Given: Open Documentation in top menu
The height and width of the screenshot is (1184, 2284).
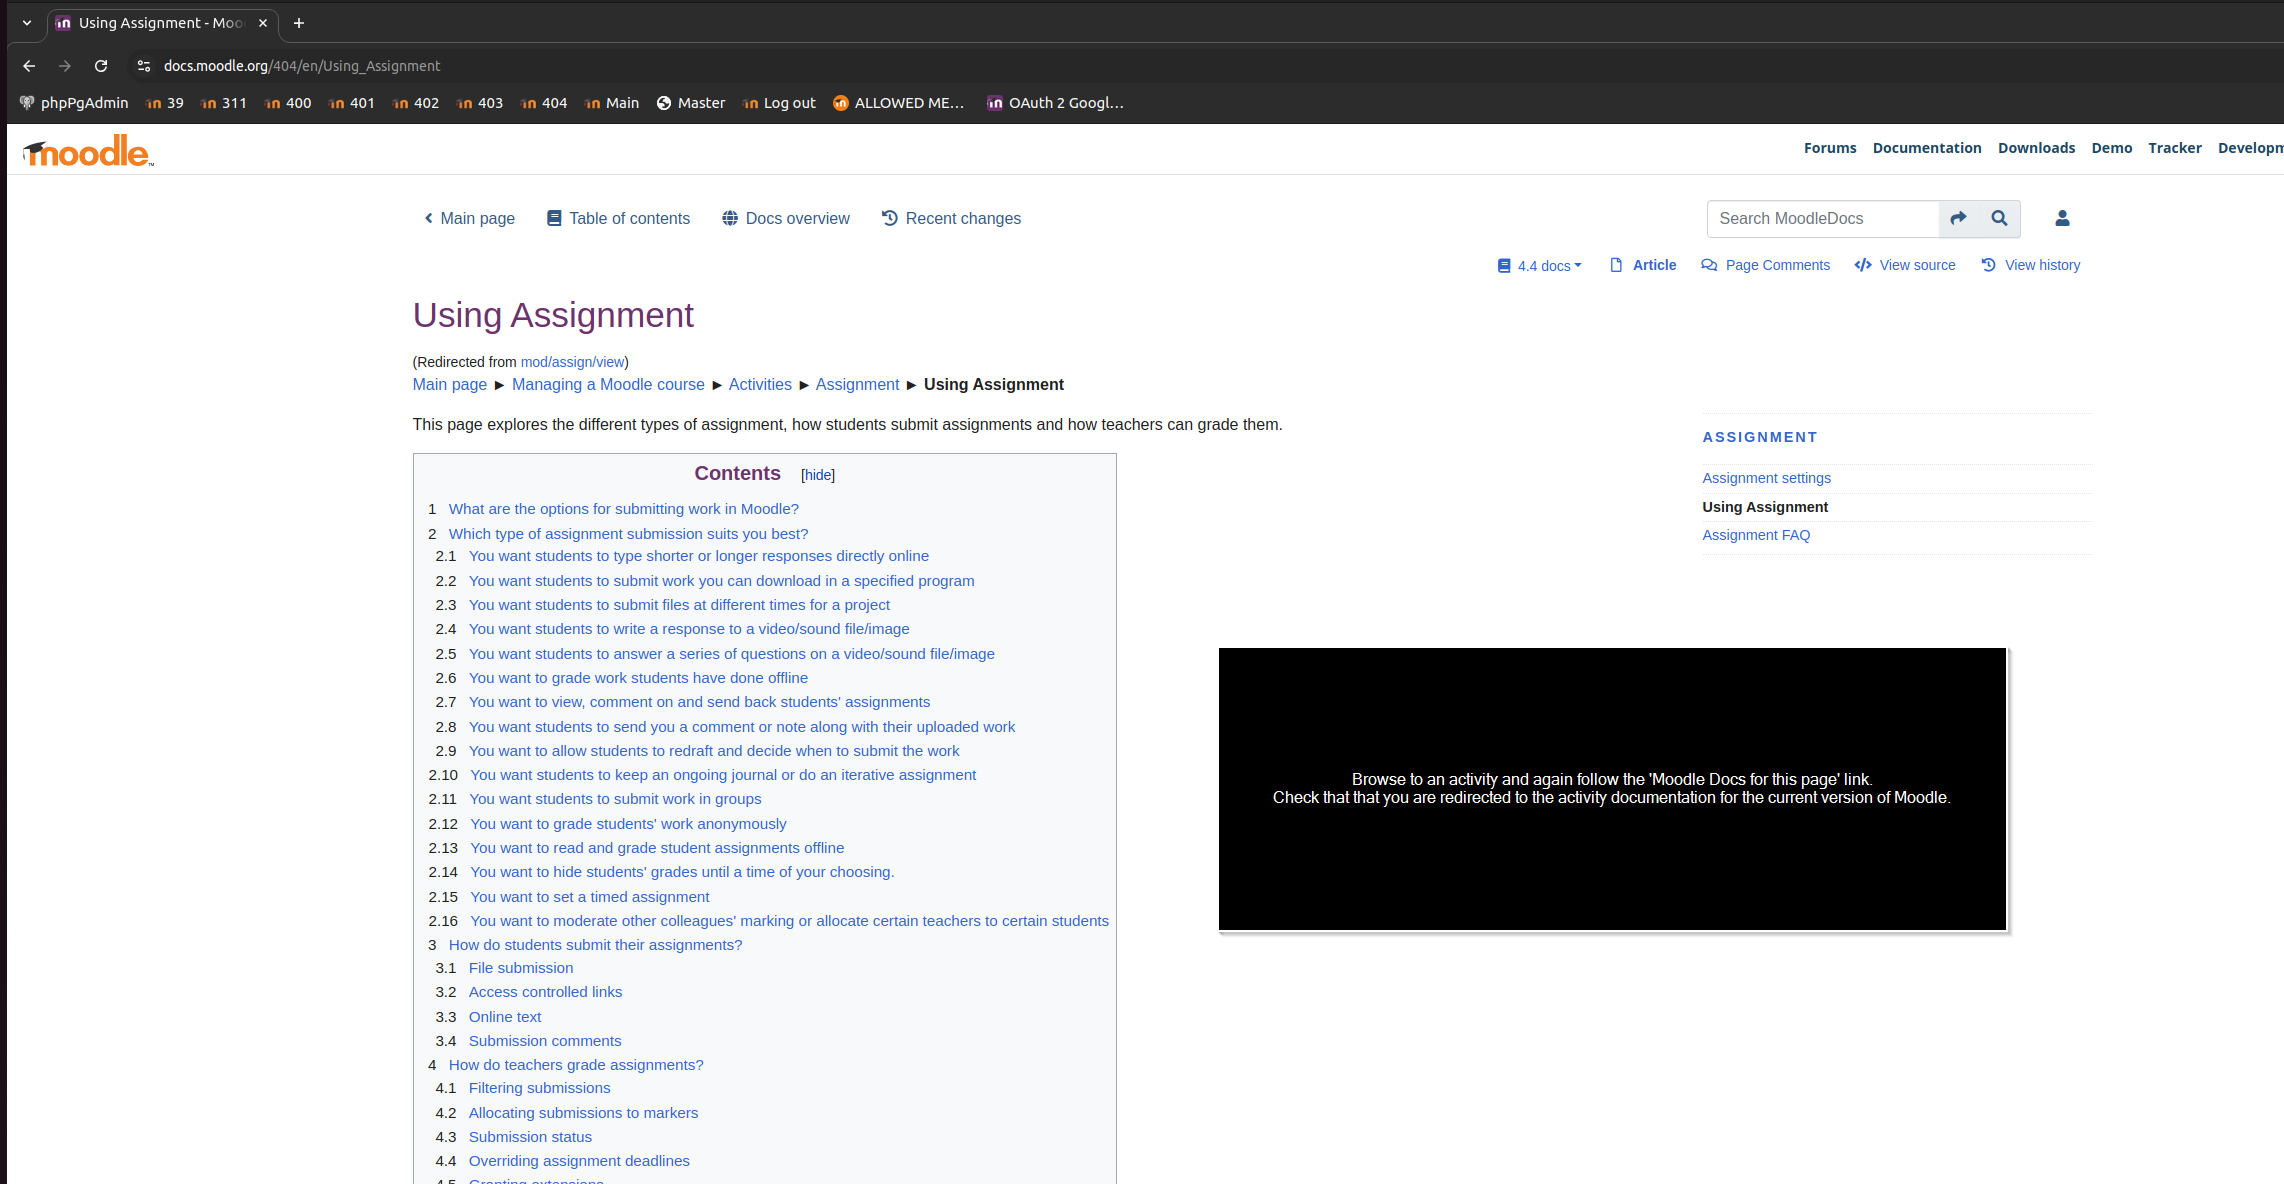Looking at the screenshot, I should [1927, 148].
